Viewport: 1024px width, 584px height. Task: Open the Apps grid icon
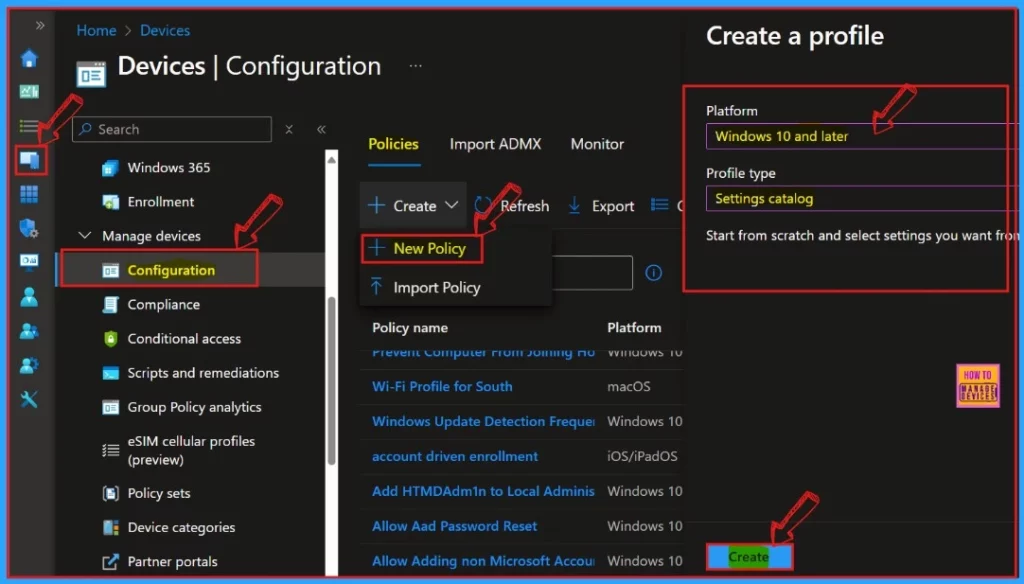29,194
